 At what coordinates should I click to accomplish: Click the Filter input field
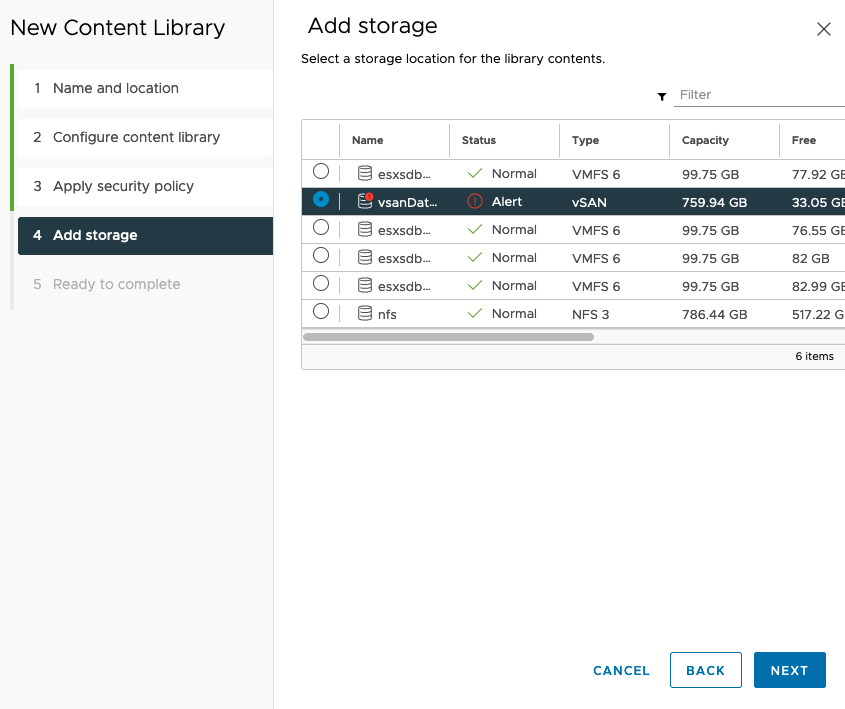pyautogui.click(x=760, y=95)
